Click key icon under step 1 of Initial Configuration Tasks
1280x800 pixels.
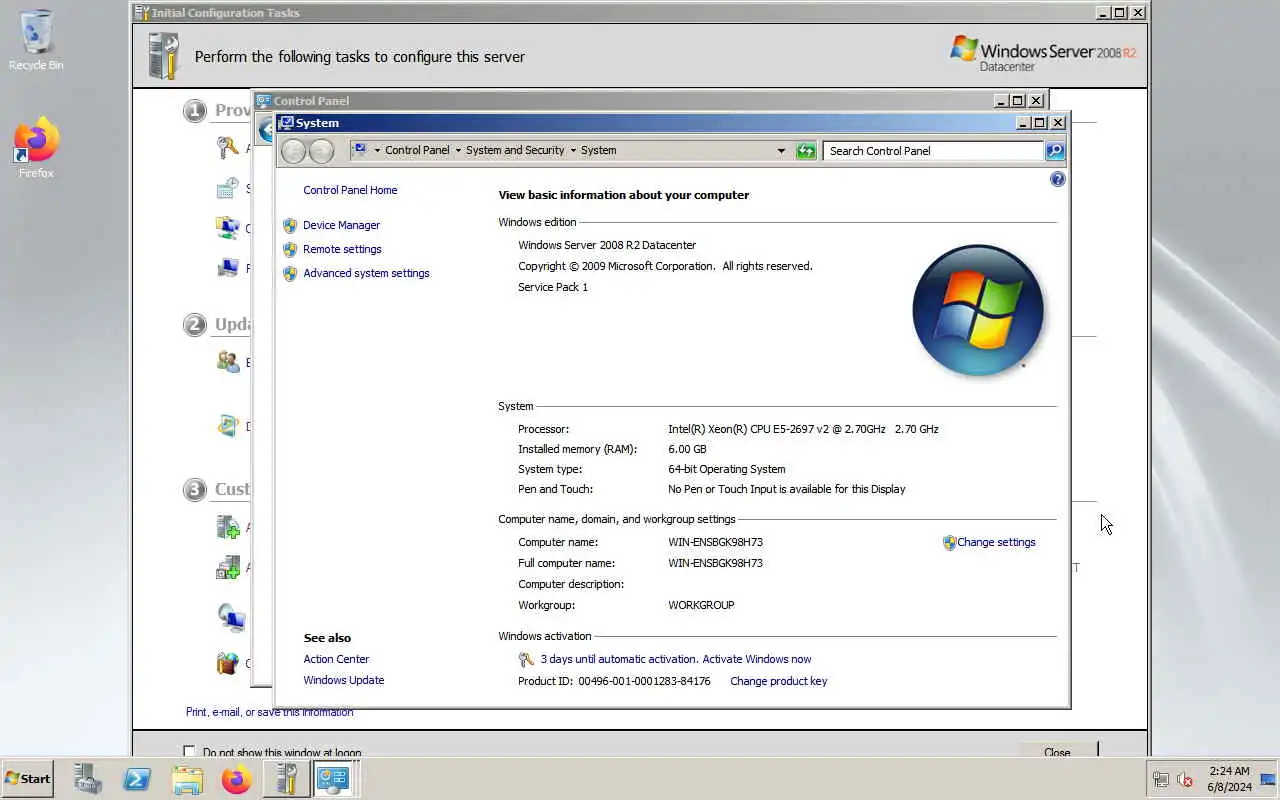pyautogui.click(x=228, y=148)
